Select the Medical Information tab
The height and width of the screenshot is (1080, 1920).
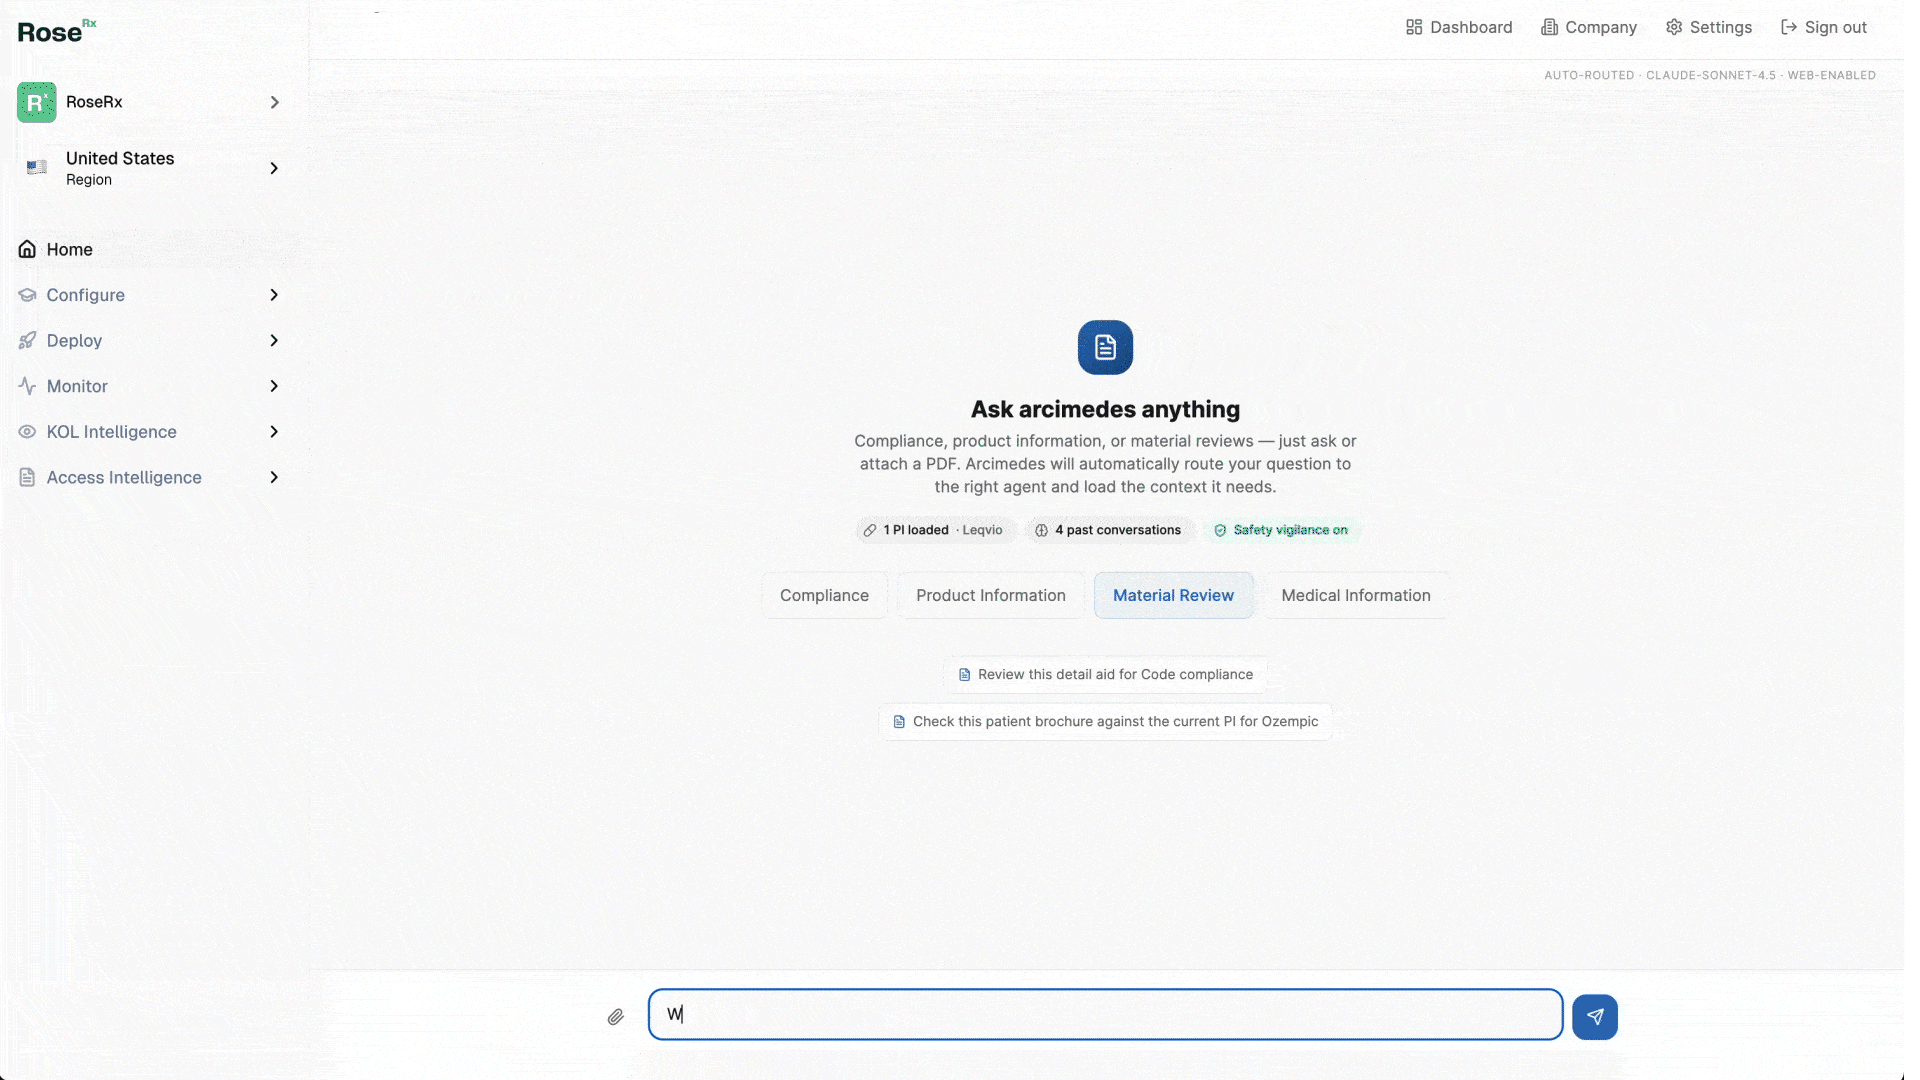click(x=1355, y=595)
